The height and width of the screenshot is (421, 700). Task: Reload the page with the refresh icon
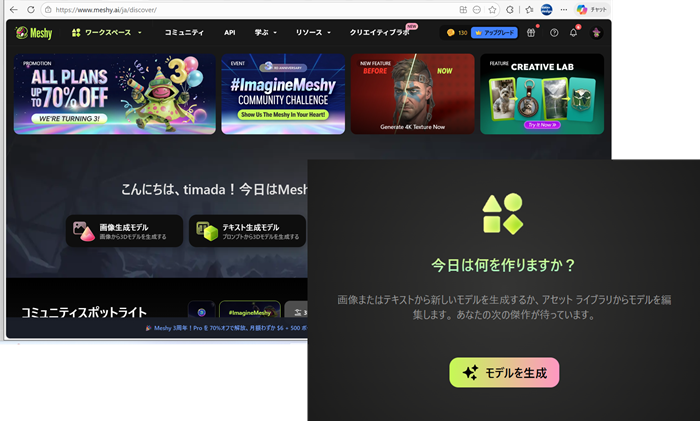[31, 9]
